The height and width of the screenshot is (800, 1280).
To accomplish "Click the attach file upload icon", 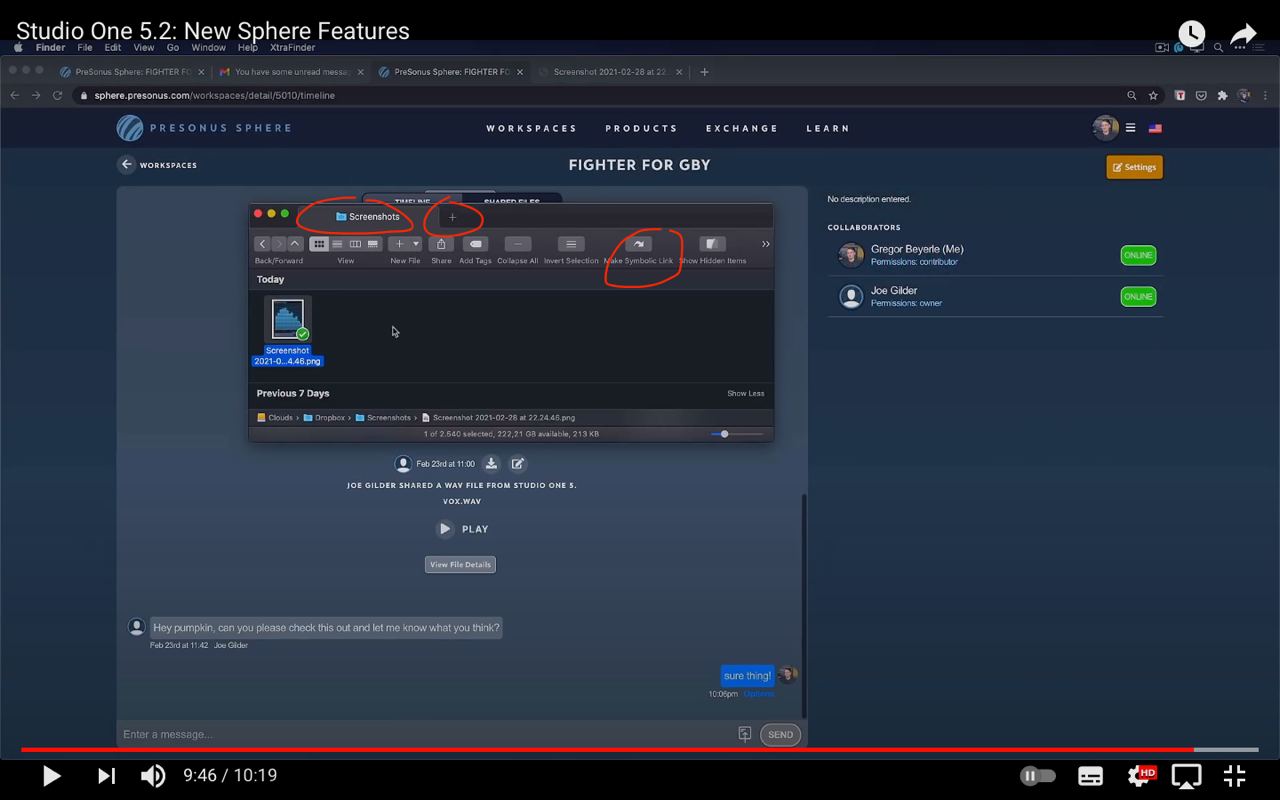I will click(x=745, y=734).
